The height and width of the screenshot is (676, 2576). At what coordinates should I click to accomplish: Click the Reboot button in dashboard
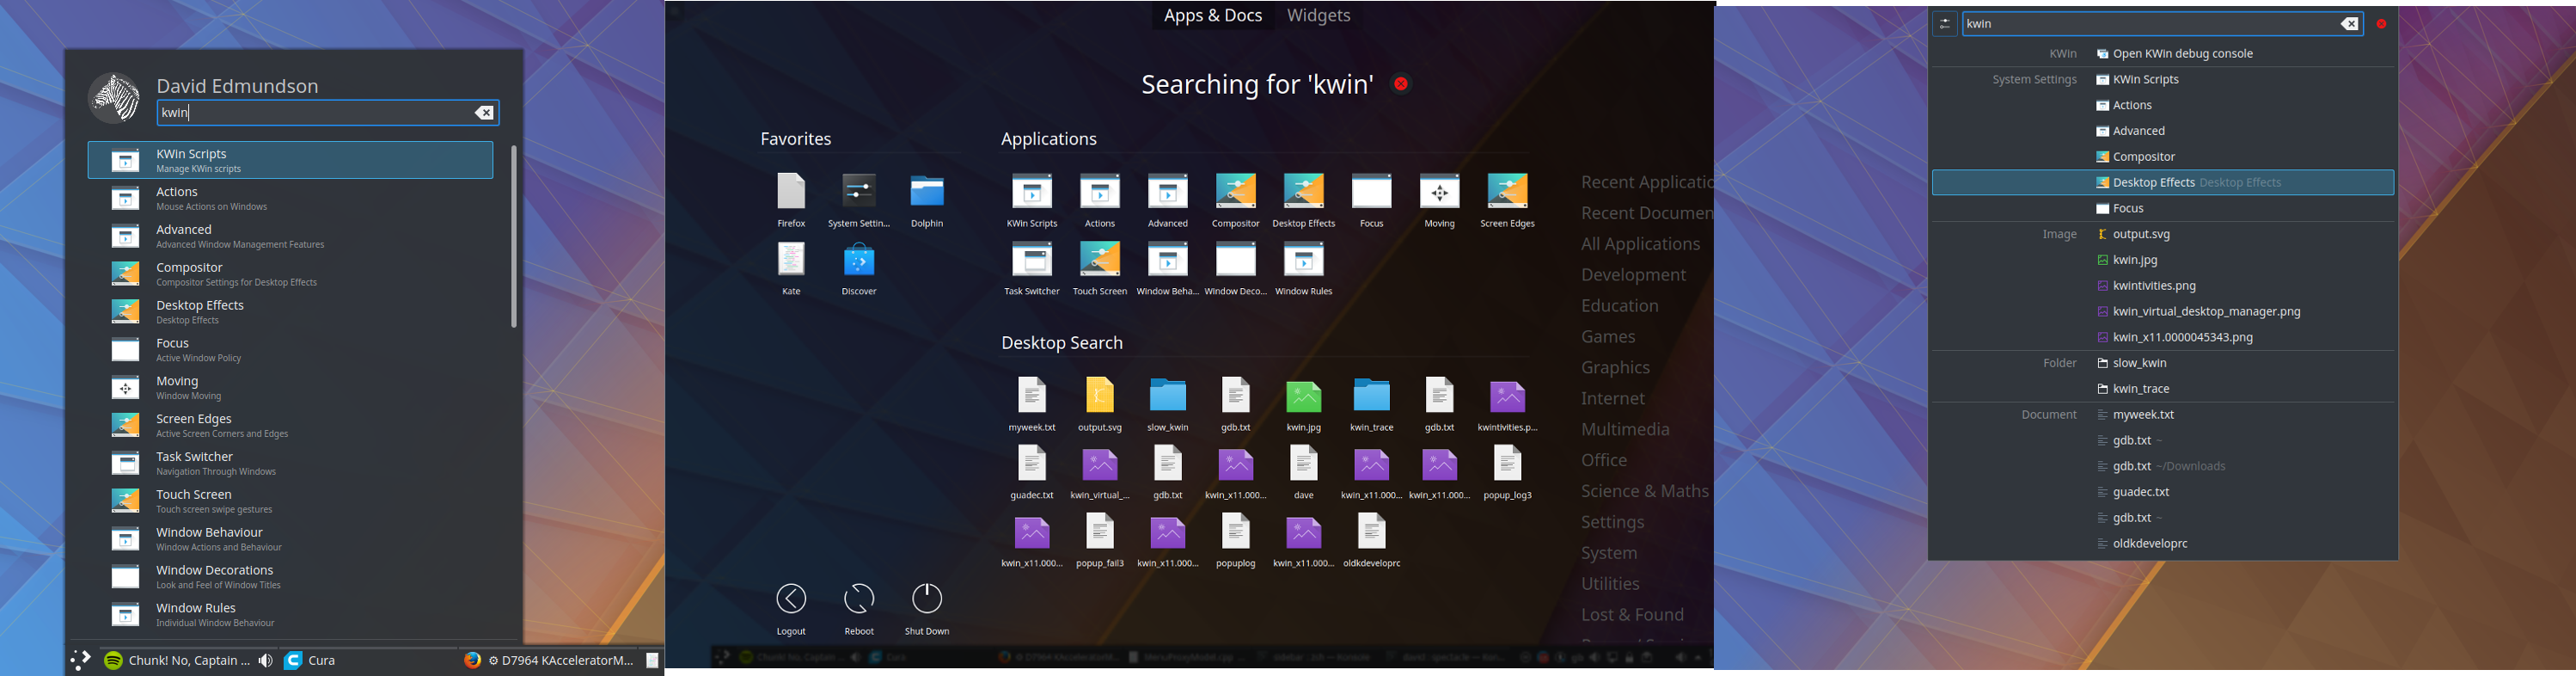pyautogui.click(x=859, y=609)
